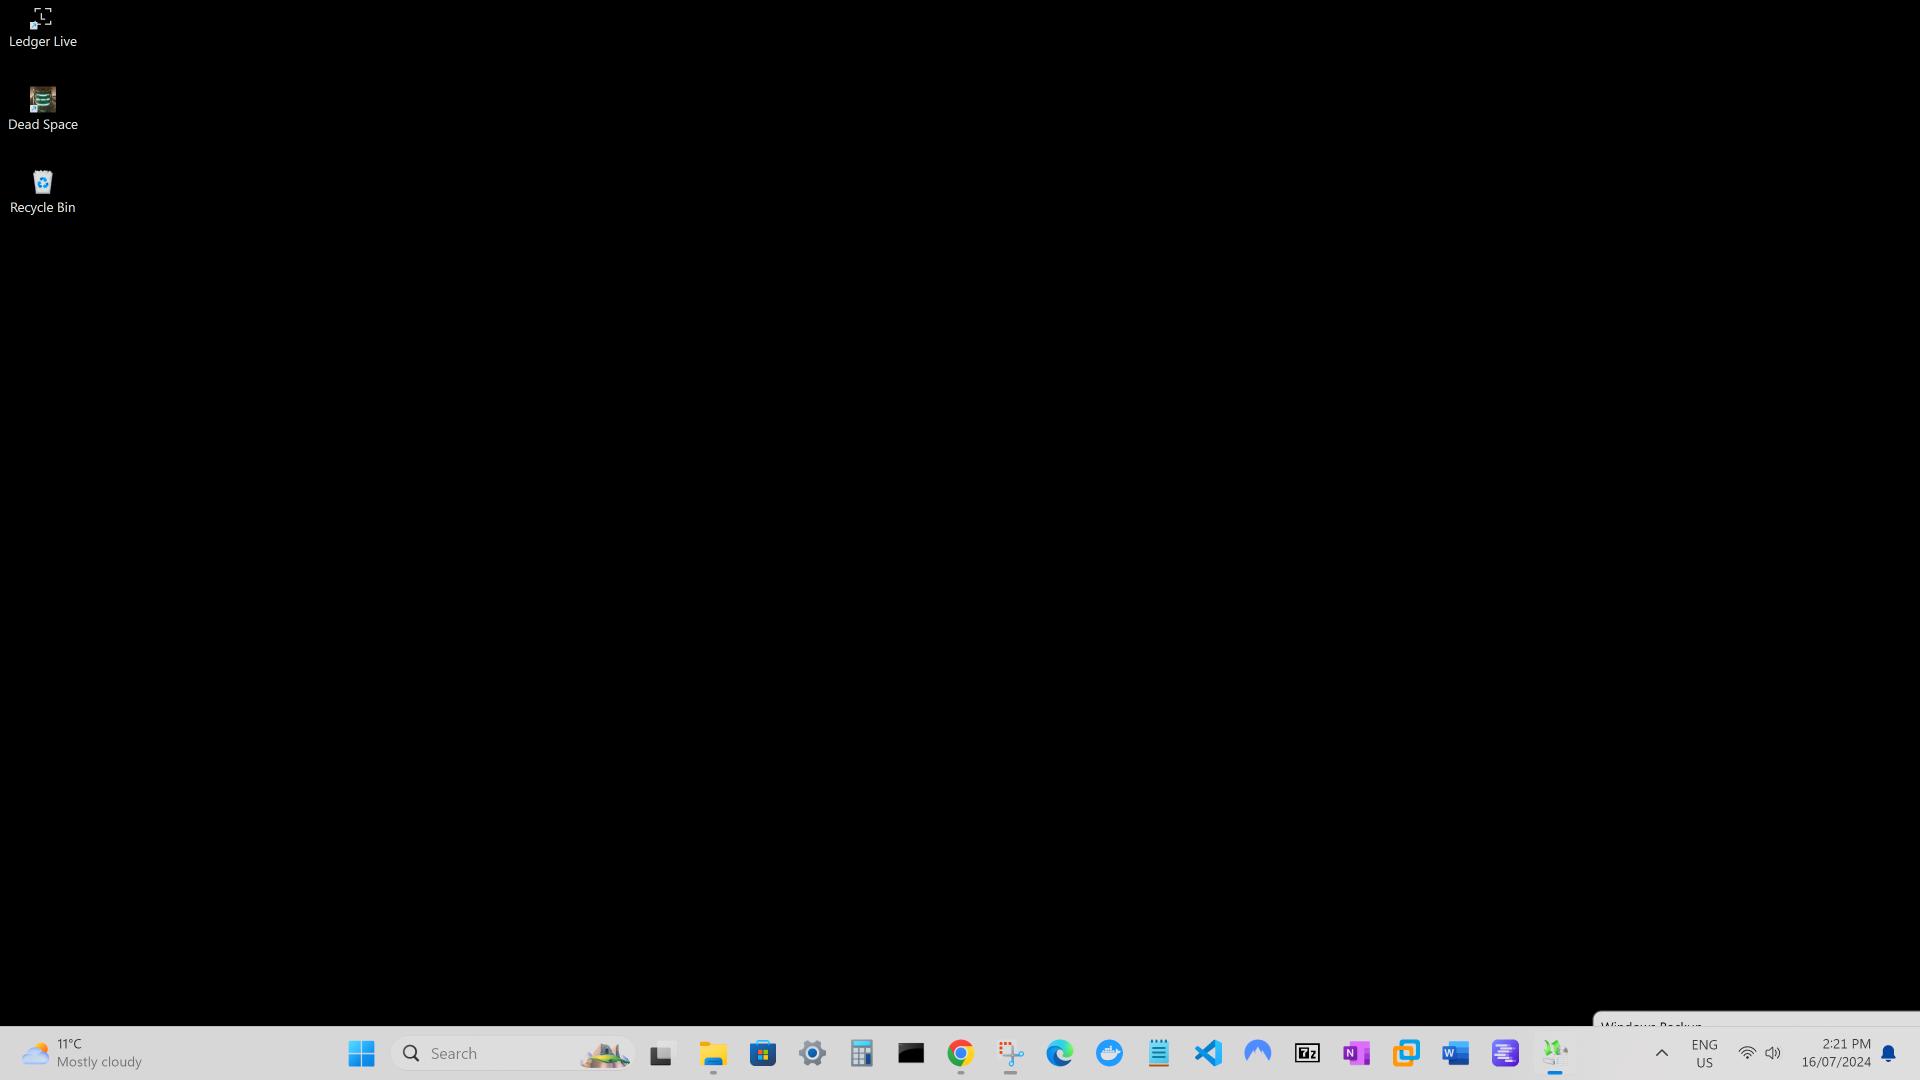Screen dimensions: 1920x1080
Task: Open the NordVPN icon in taskbar
Action: pyautogui.click(x=1257, y=1053)
